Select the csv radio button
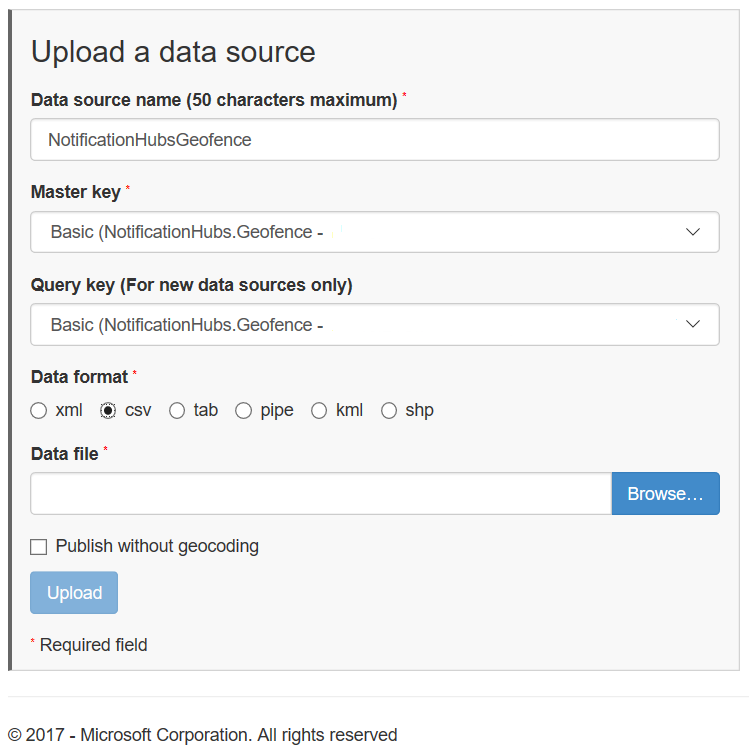Viewport: 749px width, 755px height. (x=108, y=410)
